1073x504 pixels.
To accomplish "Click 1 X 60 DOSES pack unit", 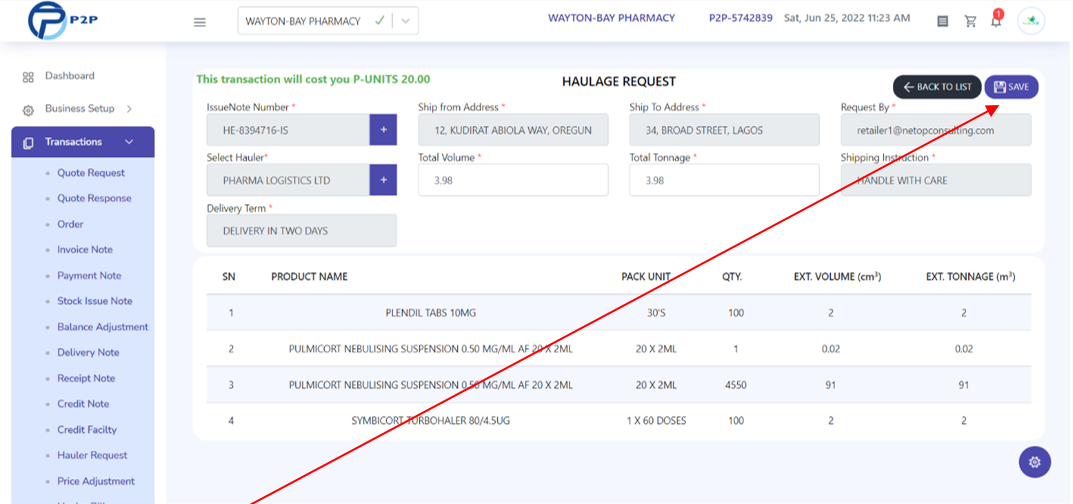I will (656, 421).
